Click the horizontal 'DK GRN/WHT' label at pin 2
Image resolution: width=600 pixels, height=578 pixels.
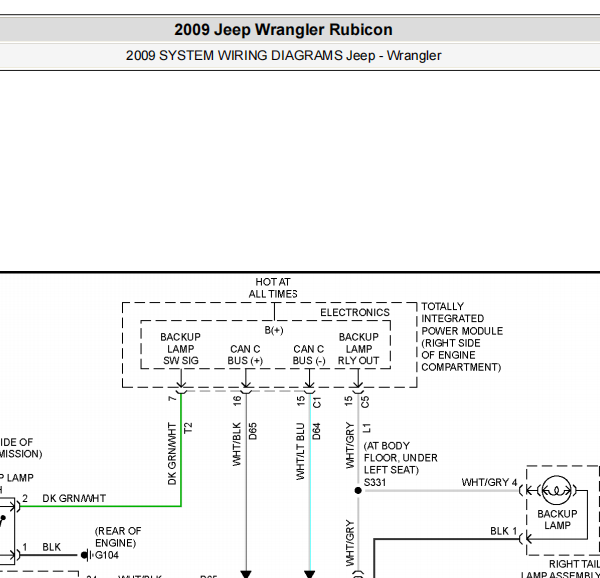[x=74, y=498]
